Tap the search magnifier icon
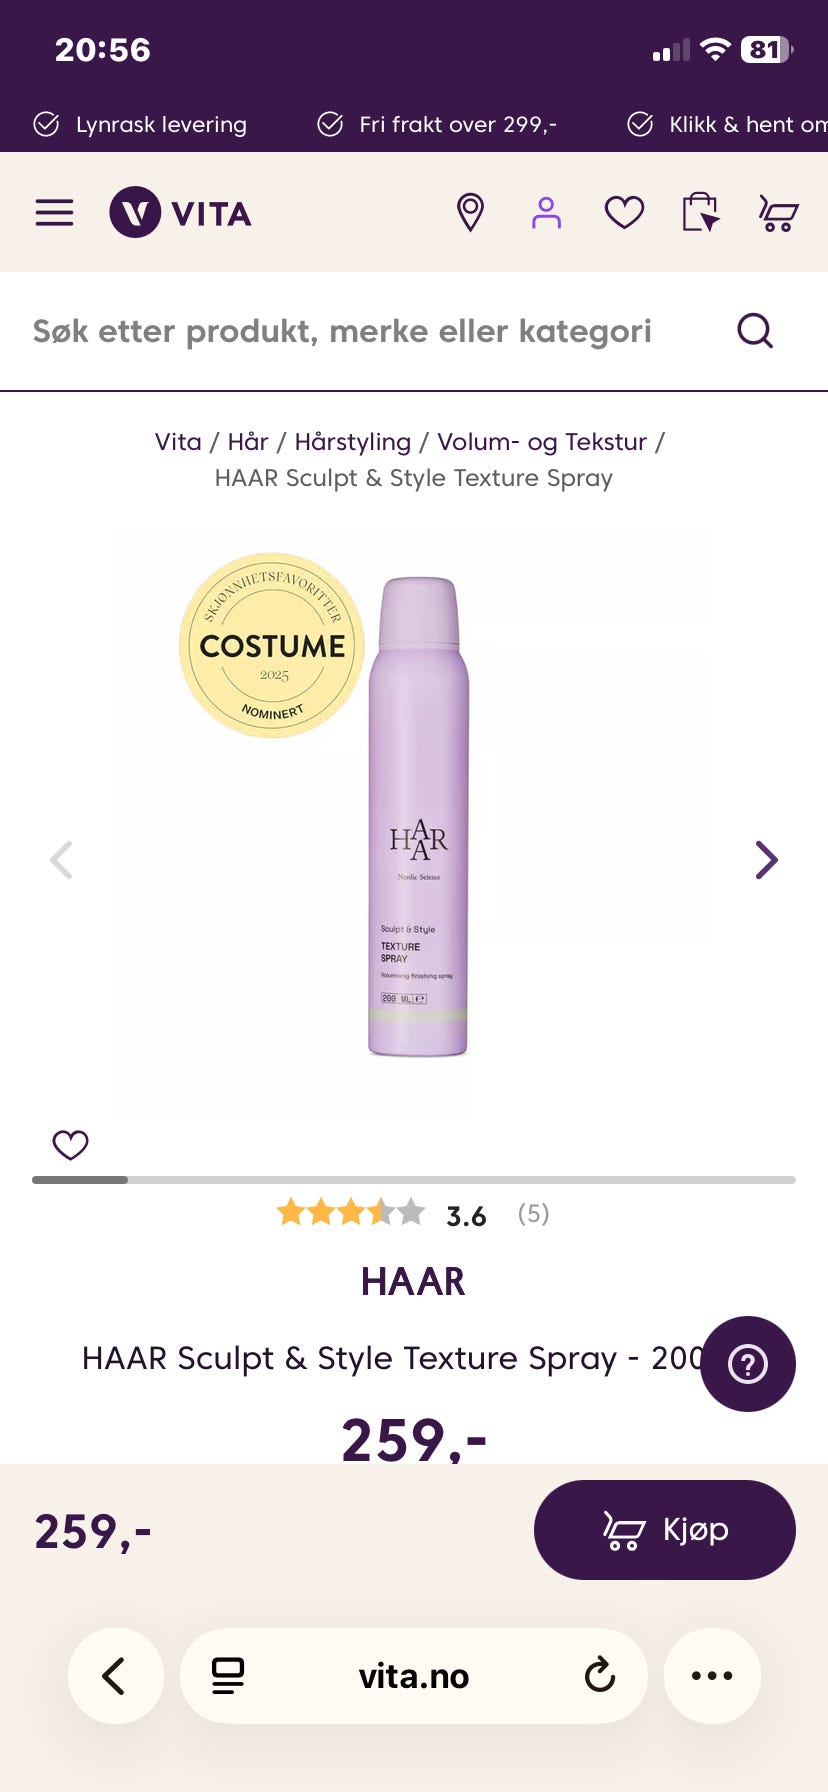828x1792 pixels. click(x=755, y=330)
